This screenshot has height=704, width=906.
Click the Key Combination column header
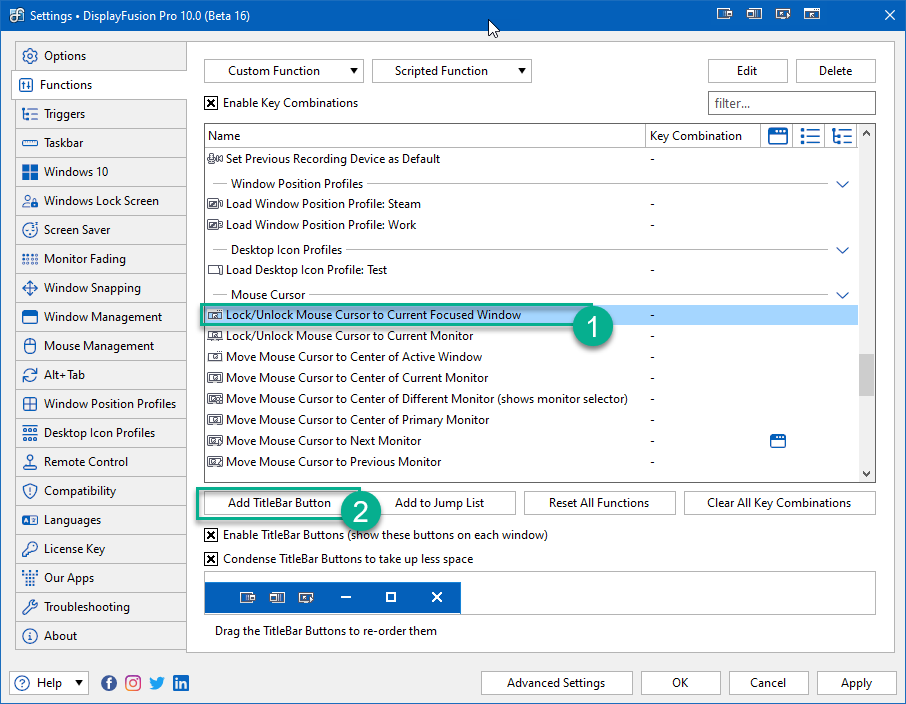(703, 136)
